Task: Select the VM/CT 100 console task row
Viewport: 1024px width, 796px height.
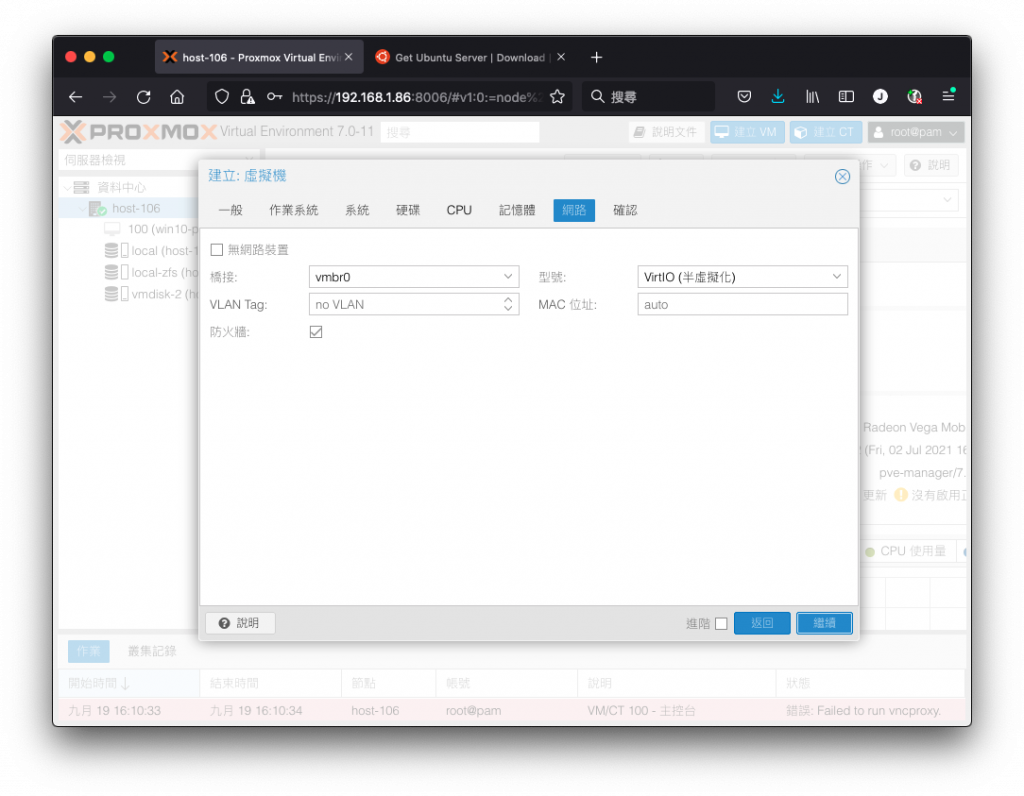Action: point(511,711)
